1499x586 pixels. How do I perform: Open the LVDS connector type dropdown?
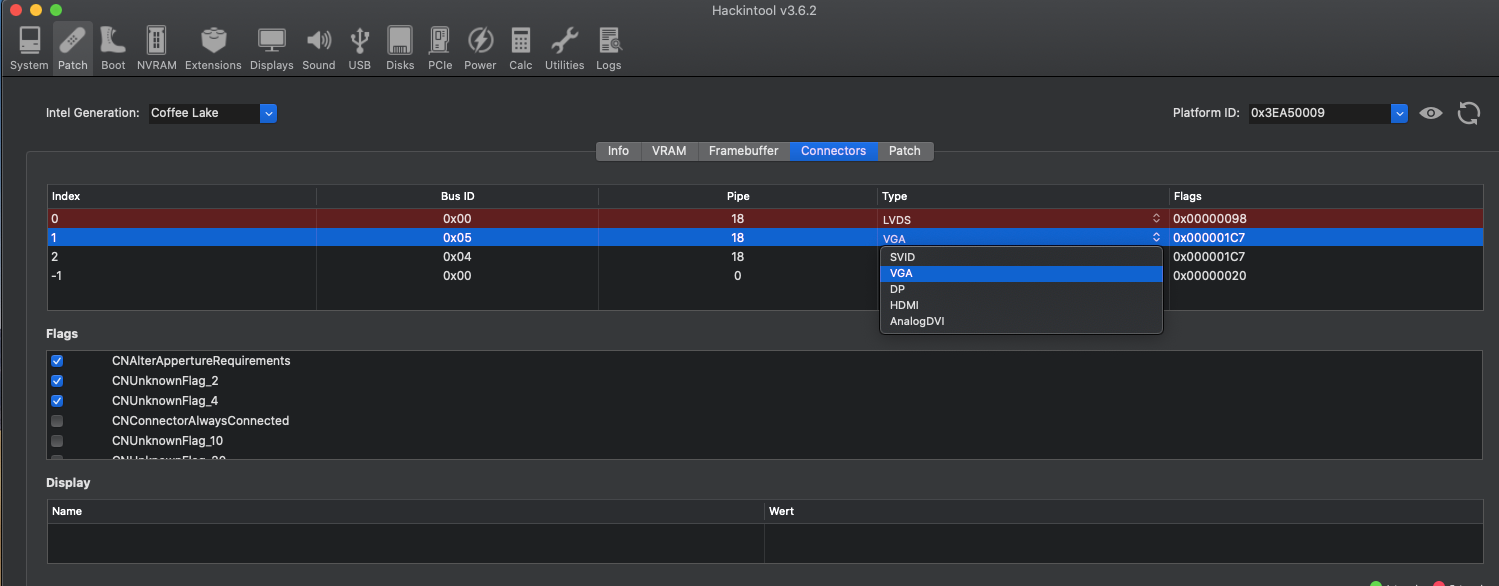(x=1156, y=218)
